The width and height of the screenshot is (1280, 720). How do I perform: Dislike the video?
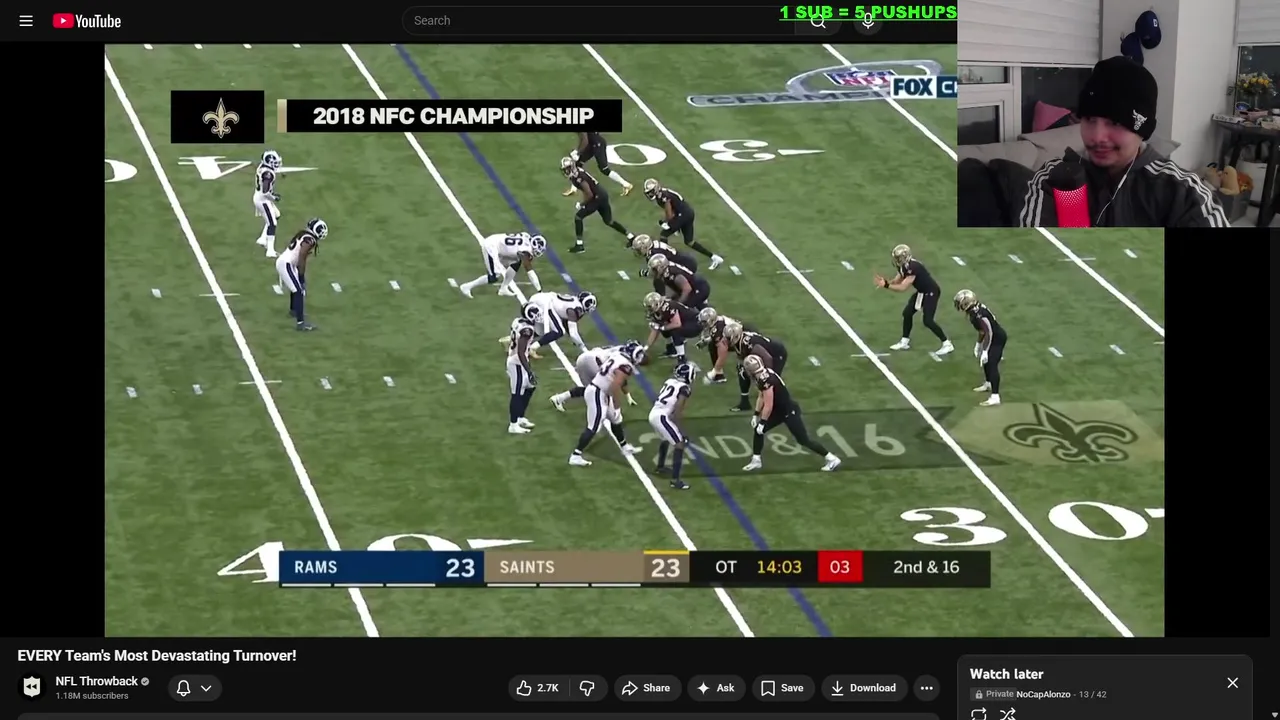point(587,688)
